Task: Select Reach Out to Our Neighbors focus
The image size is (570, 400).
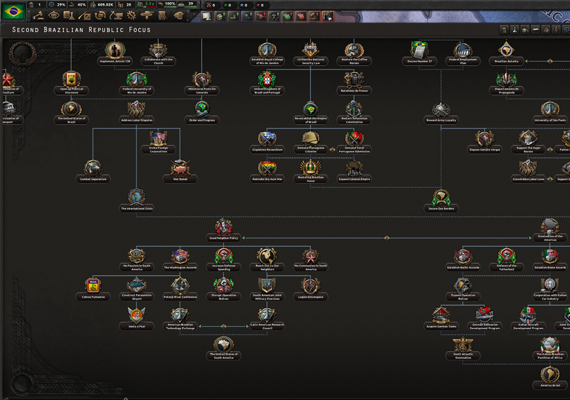Action: point(267,260)
